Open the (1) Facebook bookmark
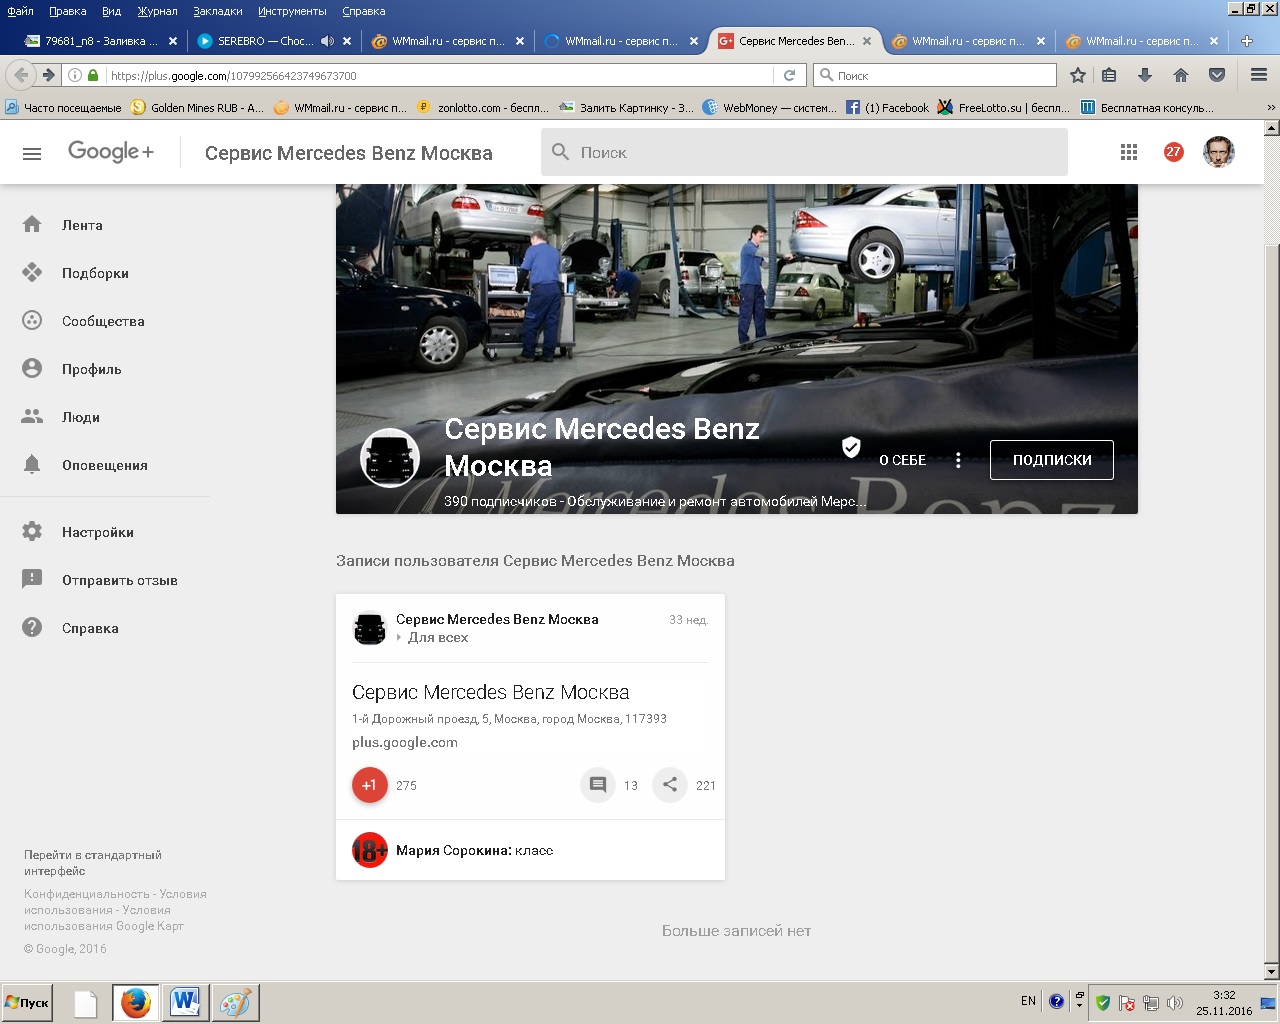Screen dimensions: 1280x1024 coord(888,108)
